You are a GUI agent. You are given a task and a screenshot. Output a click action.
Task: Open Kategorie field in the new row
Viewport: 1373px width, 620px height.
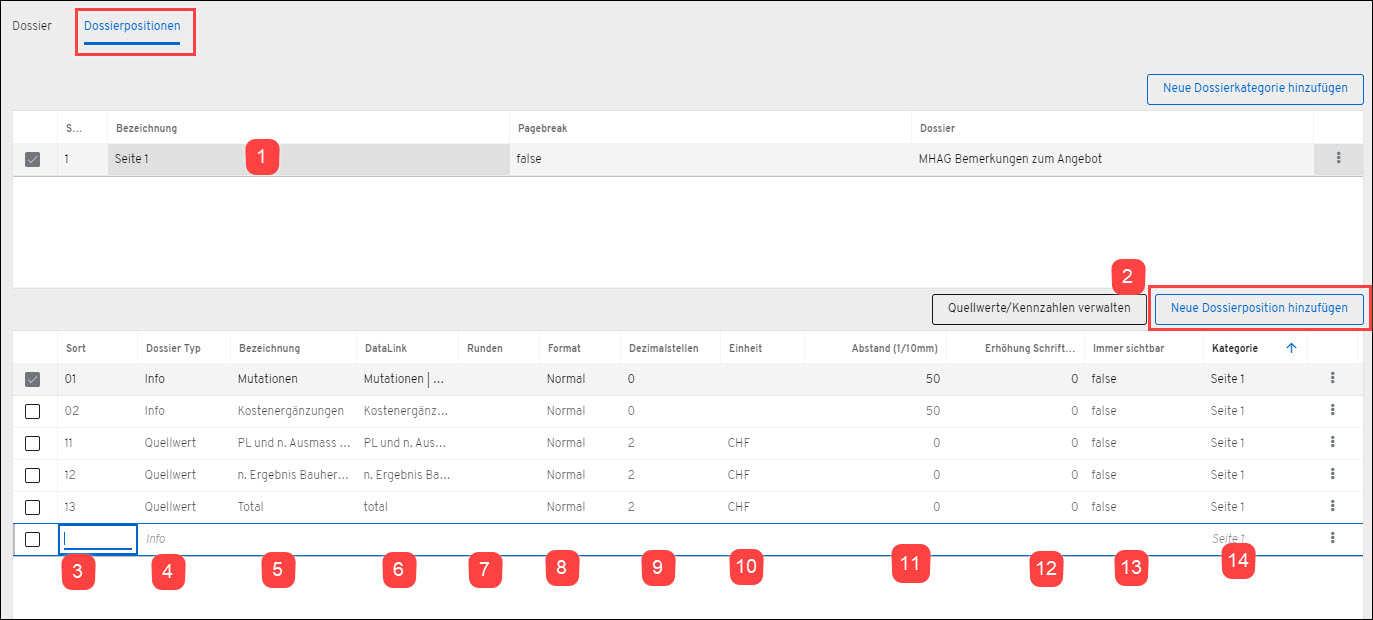tap(1253, 538)
